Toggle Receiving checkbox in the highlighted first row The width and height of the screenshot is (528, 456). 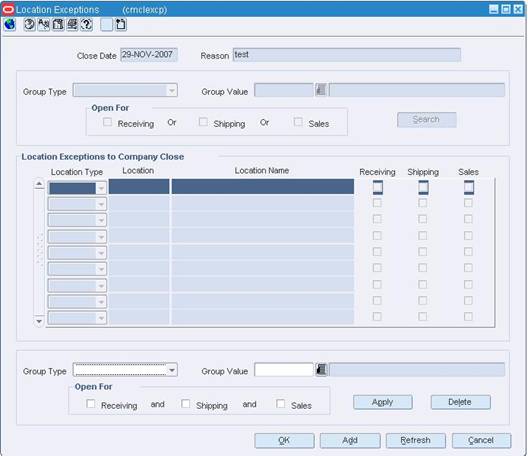click(378, 187)
